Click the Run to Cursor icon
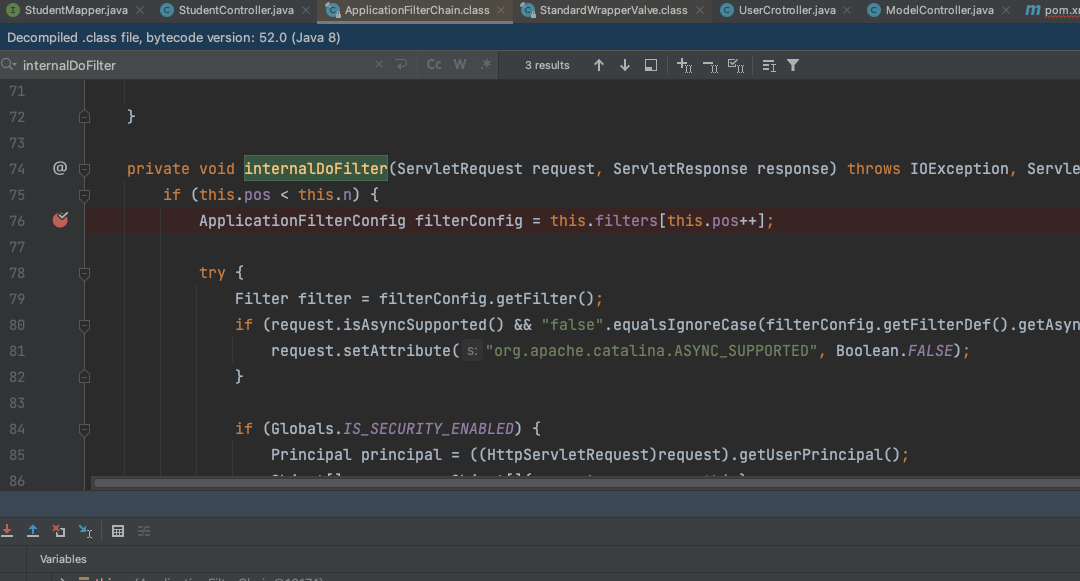This screenshot has height=581, width=1080. (x=85, y=531)
